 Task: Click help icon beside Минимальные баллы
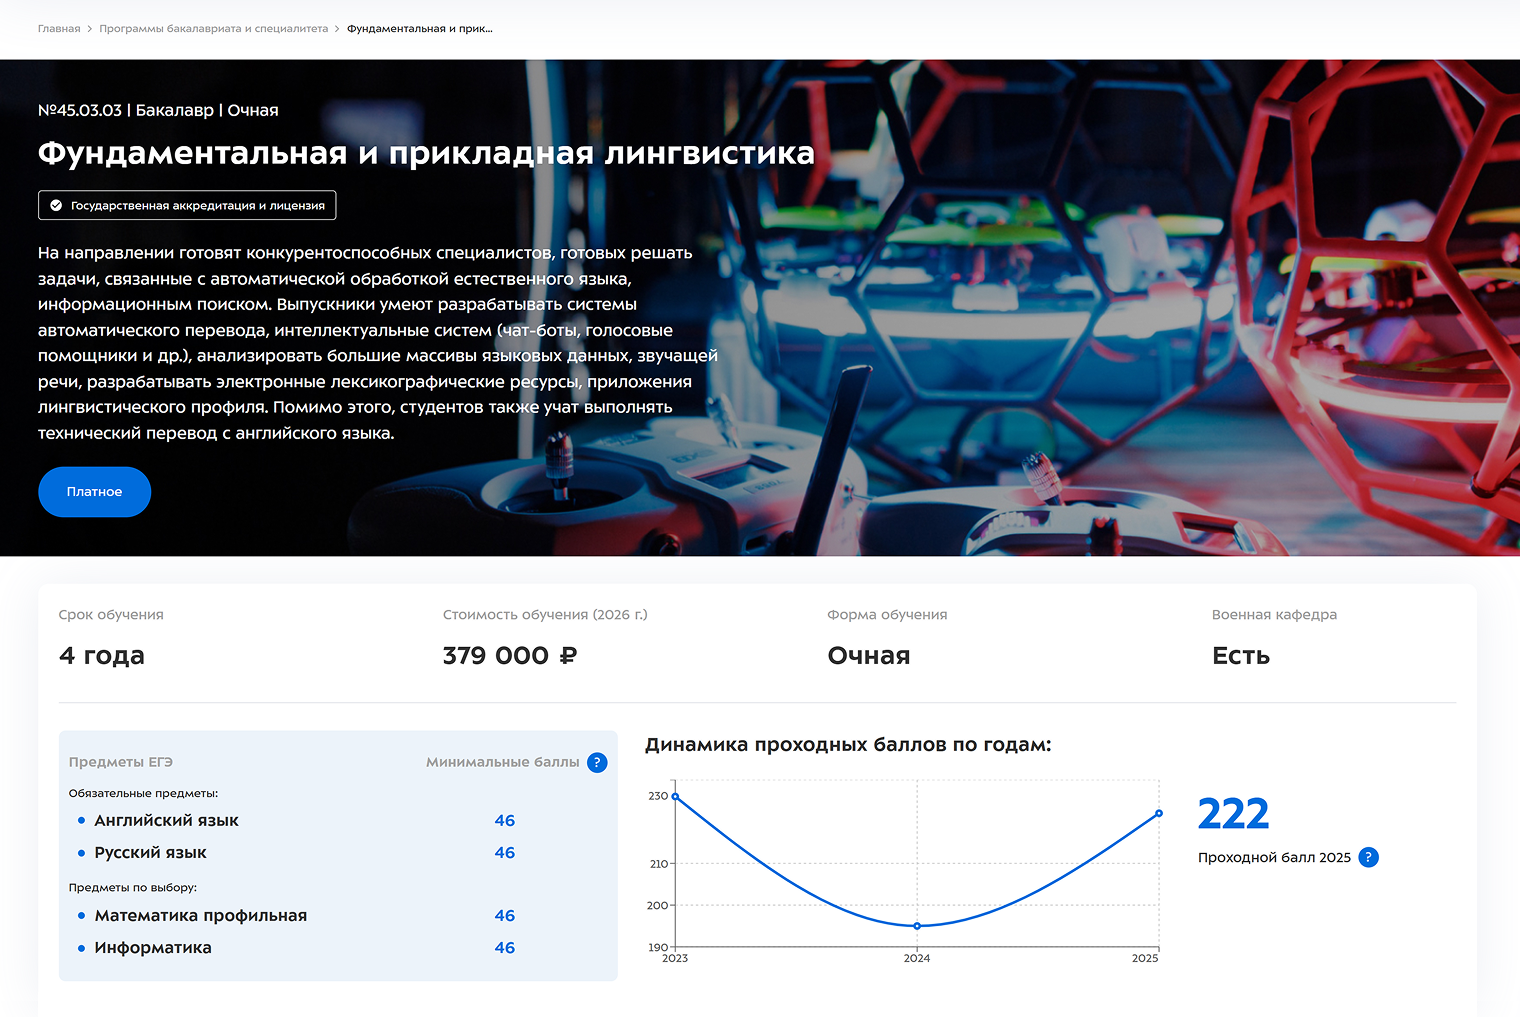tap(597, 763)
